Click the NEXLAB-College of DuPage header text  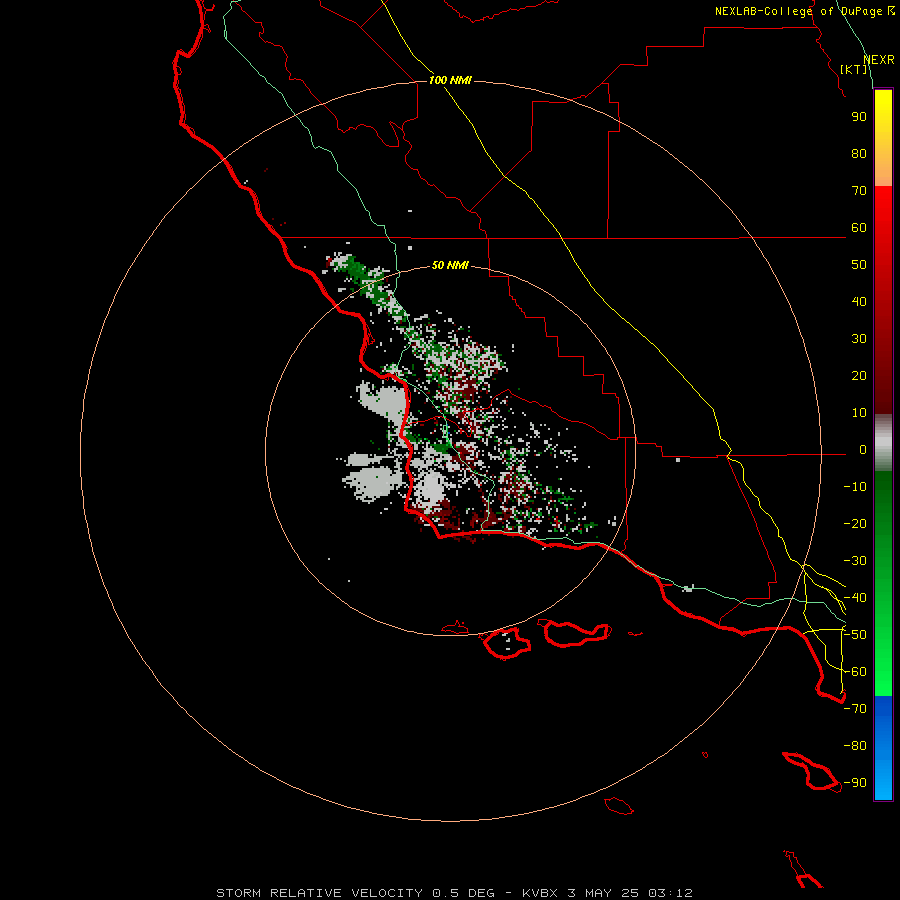coord(804,11)
